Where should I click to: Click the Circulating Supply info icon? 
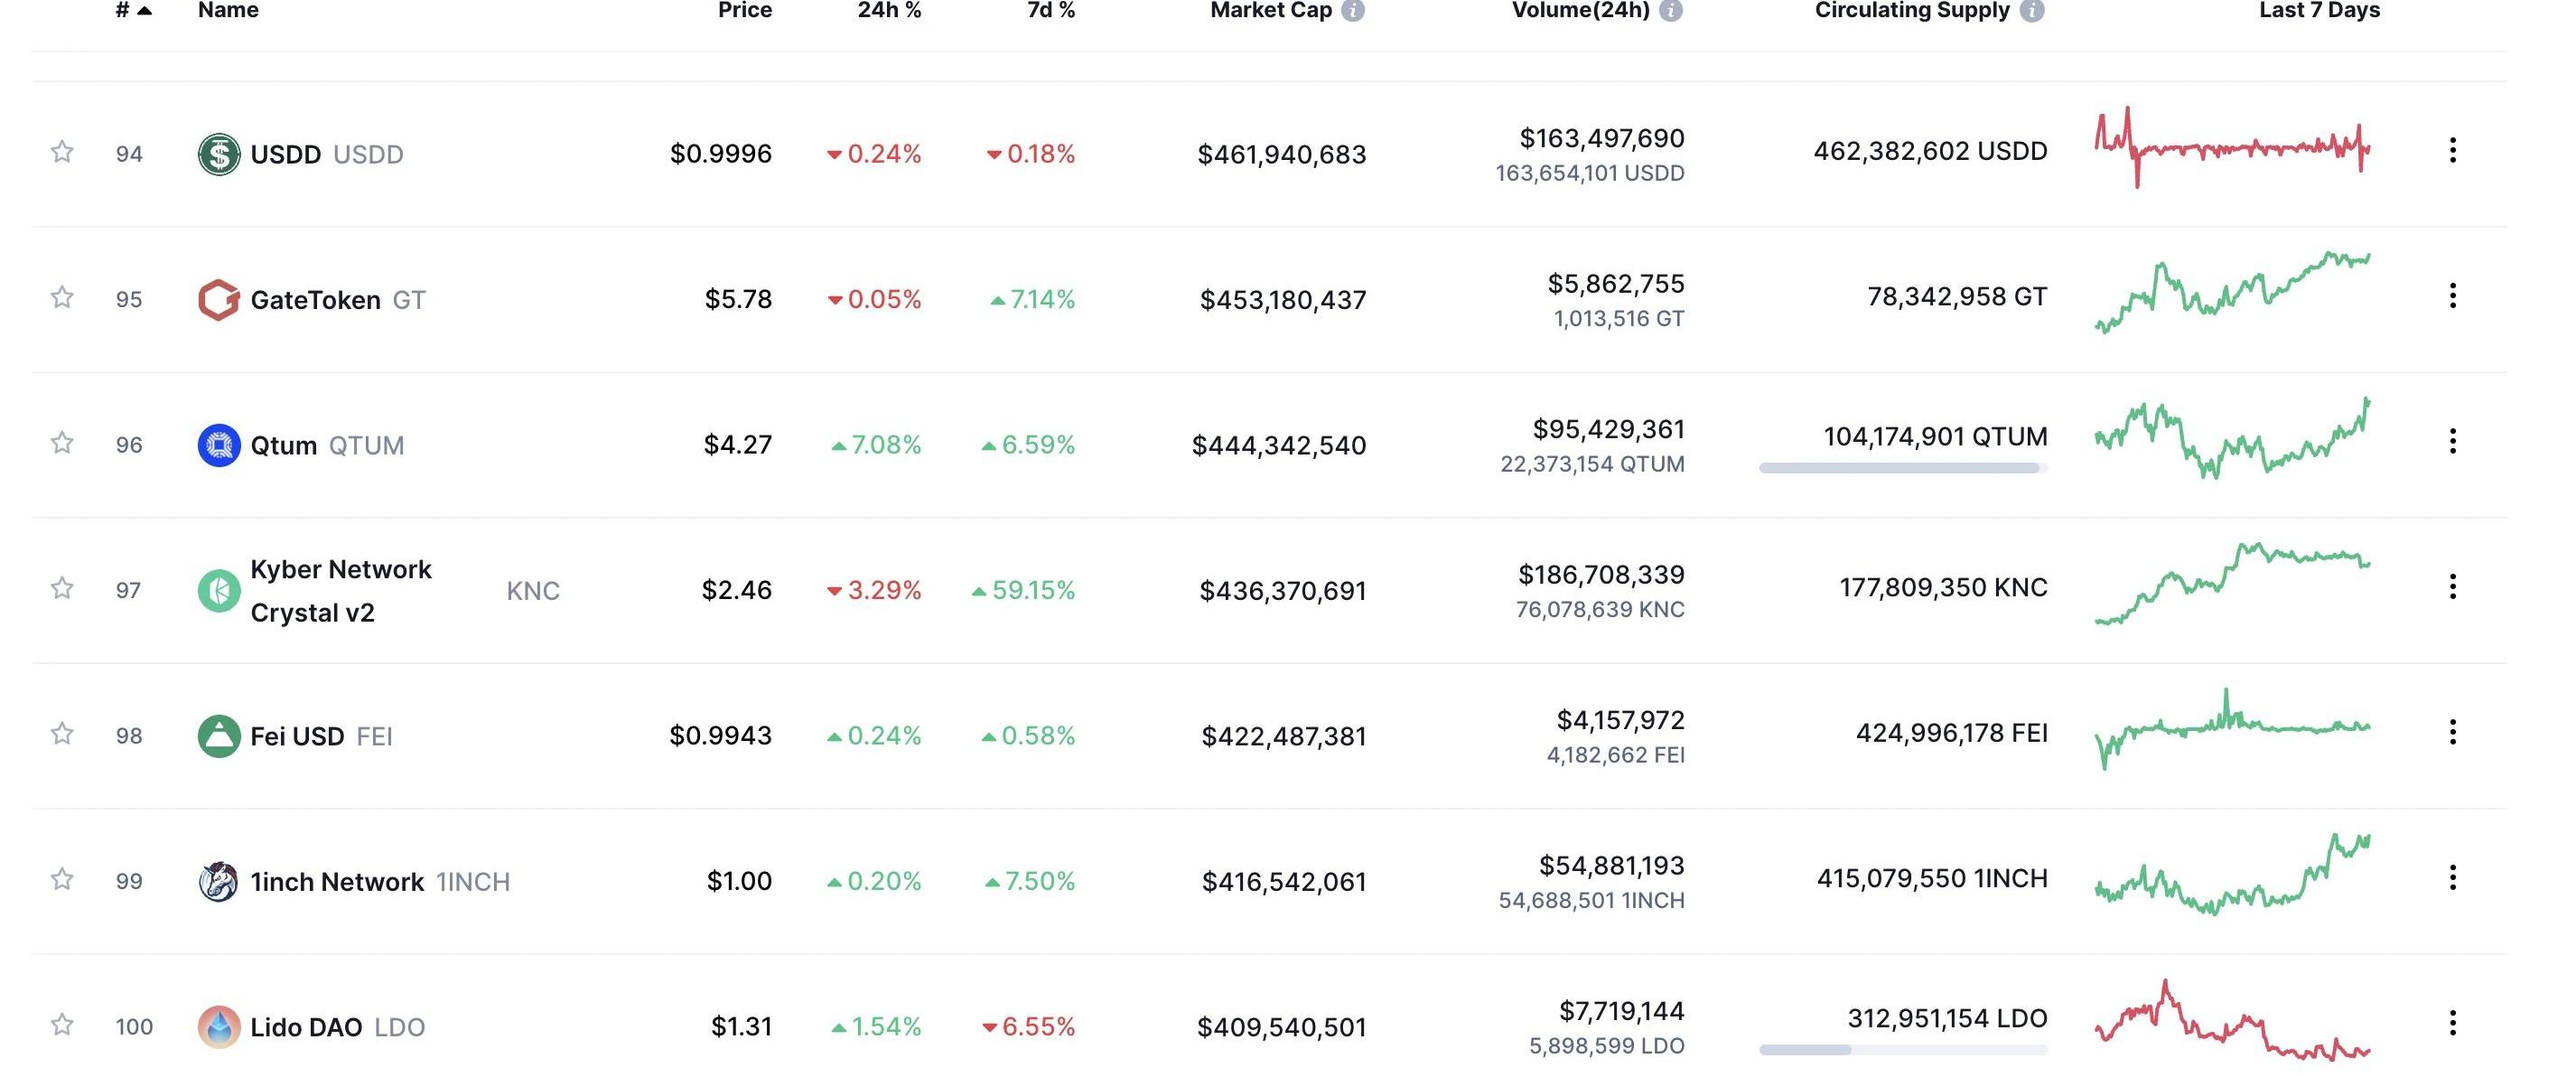2031,11
